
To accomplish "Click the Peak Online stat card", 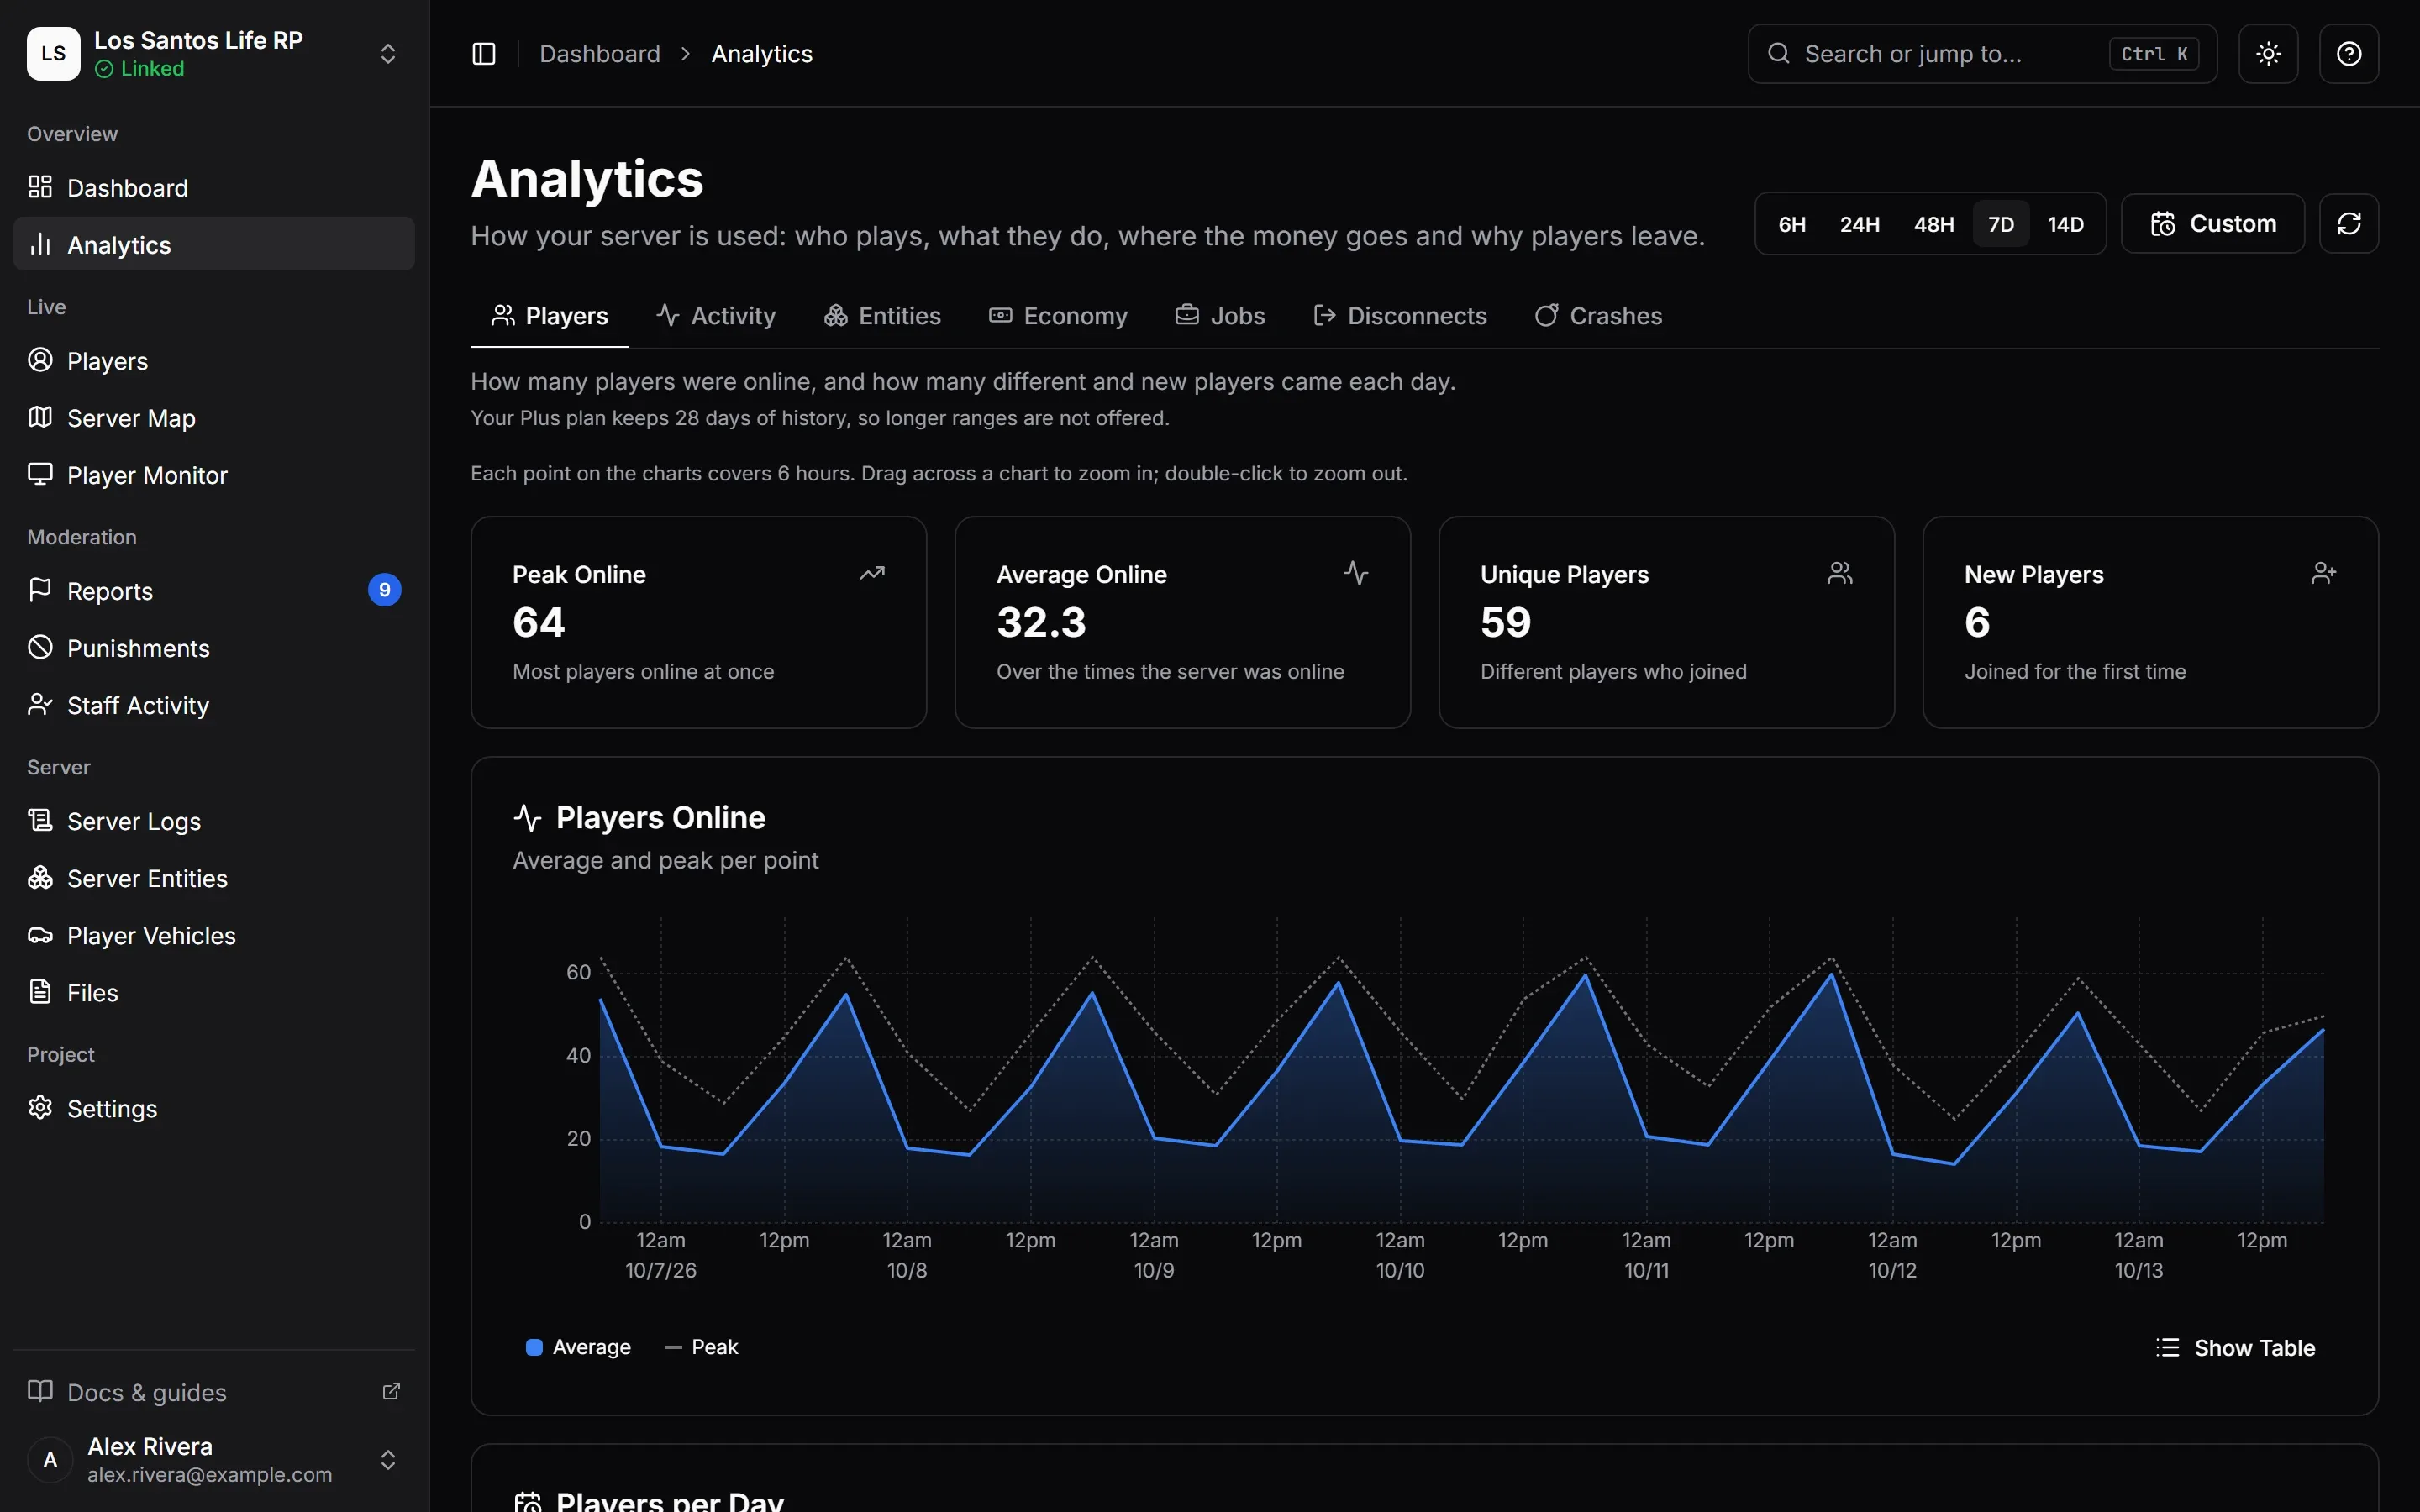I will (698, 622).
